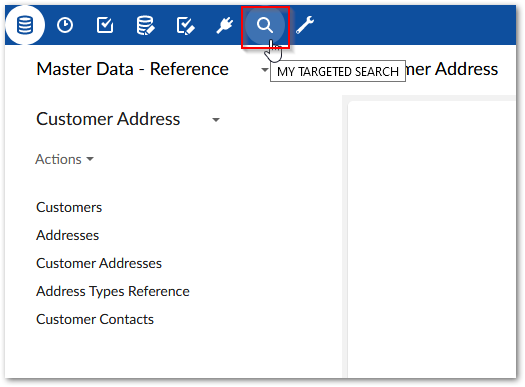Open the Data database icon in top bar
Image resolution: width=525 pixels, height=387 pixels.
click(25, 25)
